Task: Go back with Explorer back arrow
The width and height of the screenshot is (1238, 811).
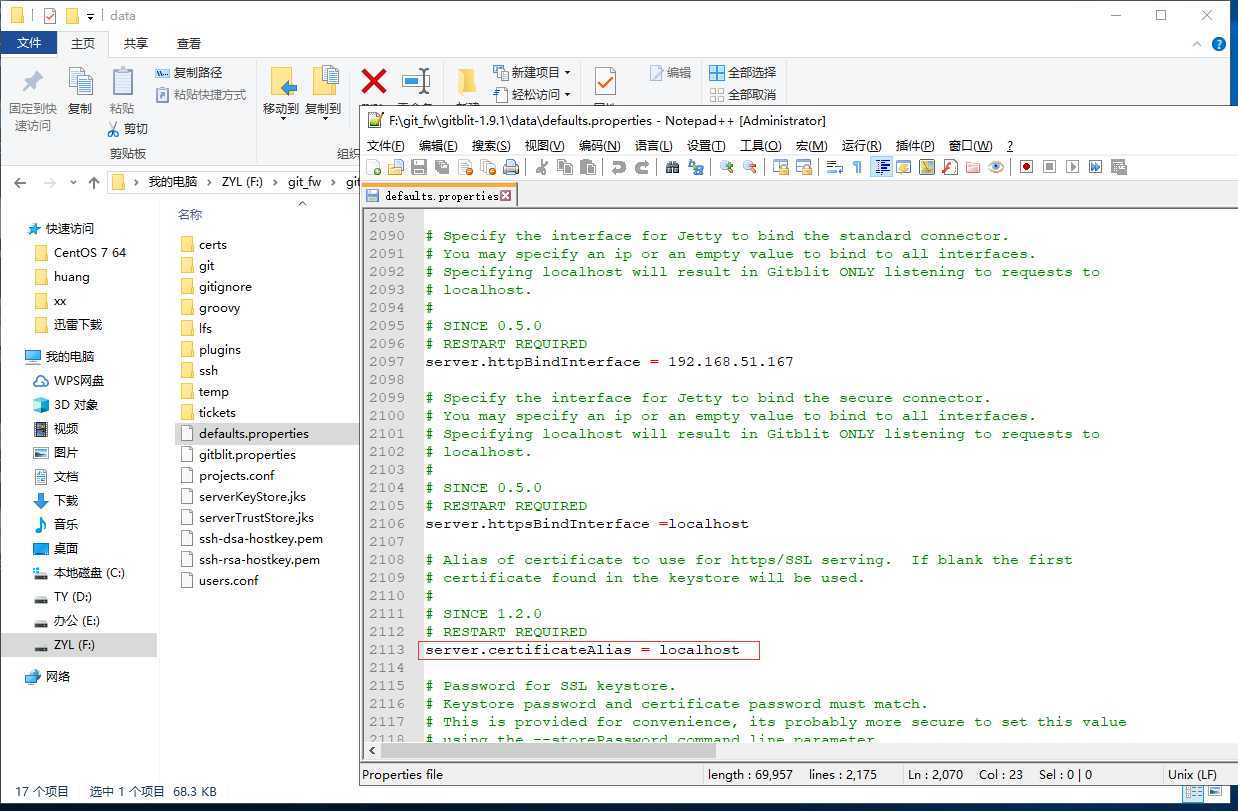Action: (20, 183)
